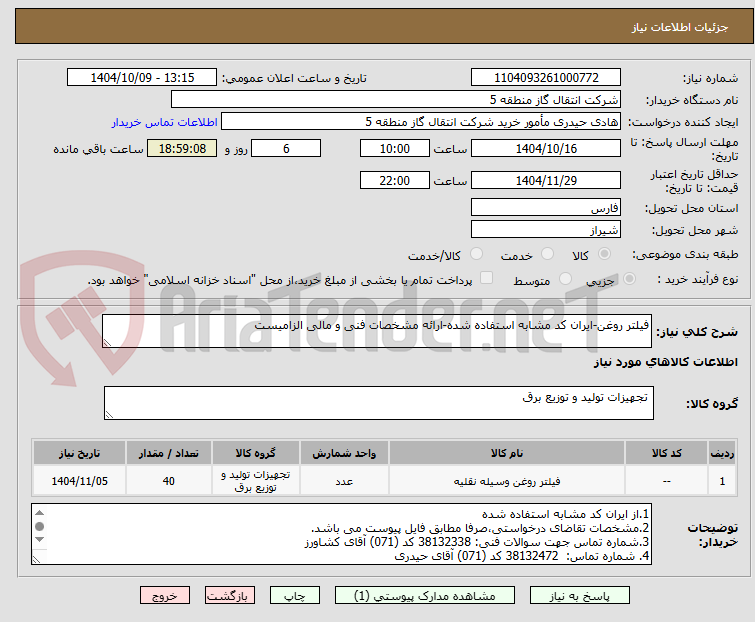Click the ردیف column header
Viewport: 755px width, 622px height.
(722, 453)
